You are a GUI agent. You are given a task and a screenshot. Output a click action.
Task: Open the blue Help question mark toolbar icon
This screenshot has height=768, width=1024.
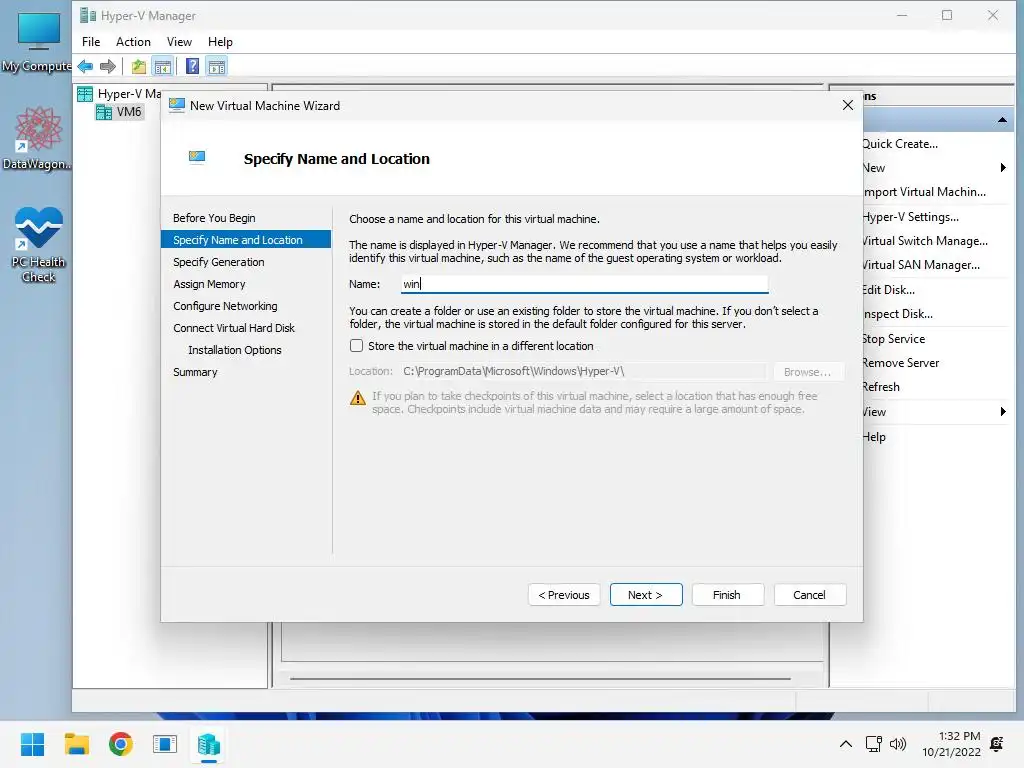click(193, 66)
